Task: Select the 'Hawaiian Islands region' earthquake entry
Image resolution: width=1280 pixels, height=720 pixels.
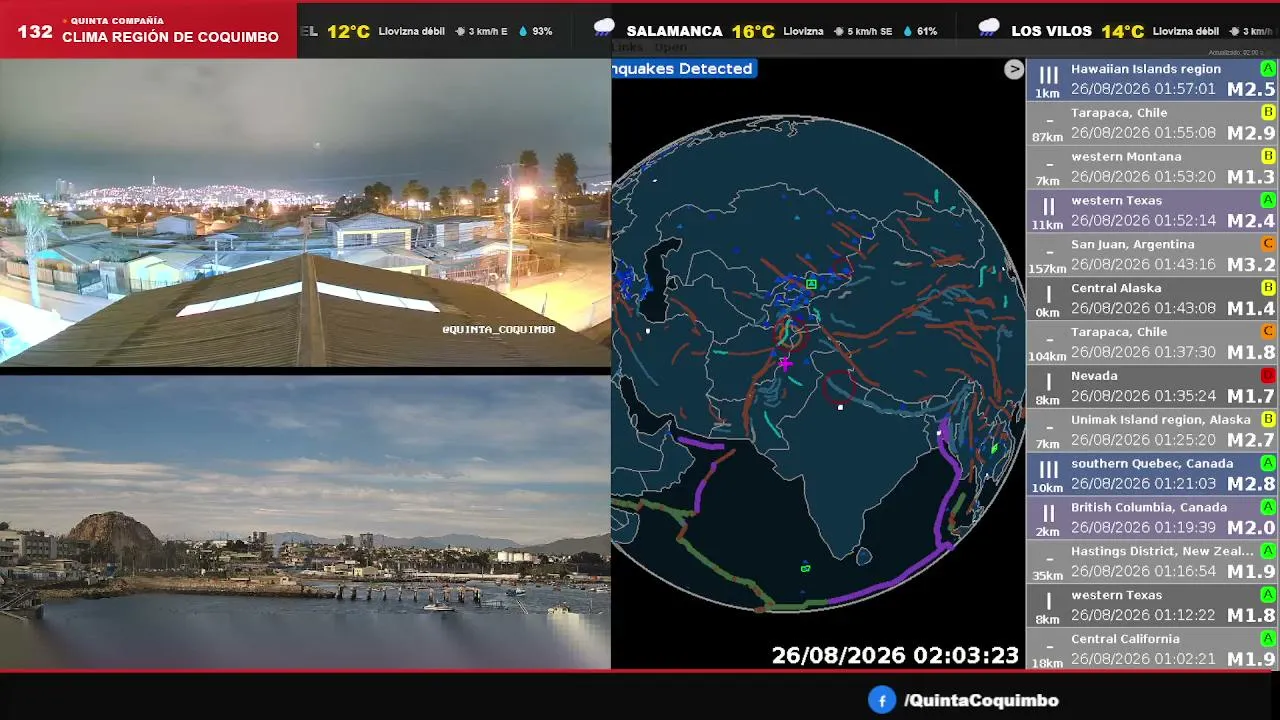Action: [x=1153, y=79]
